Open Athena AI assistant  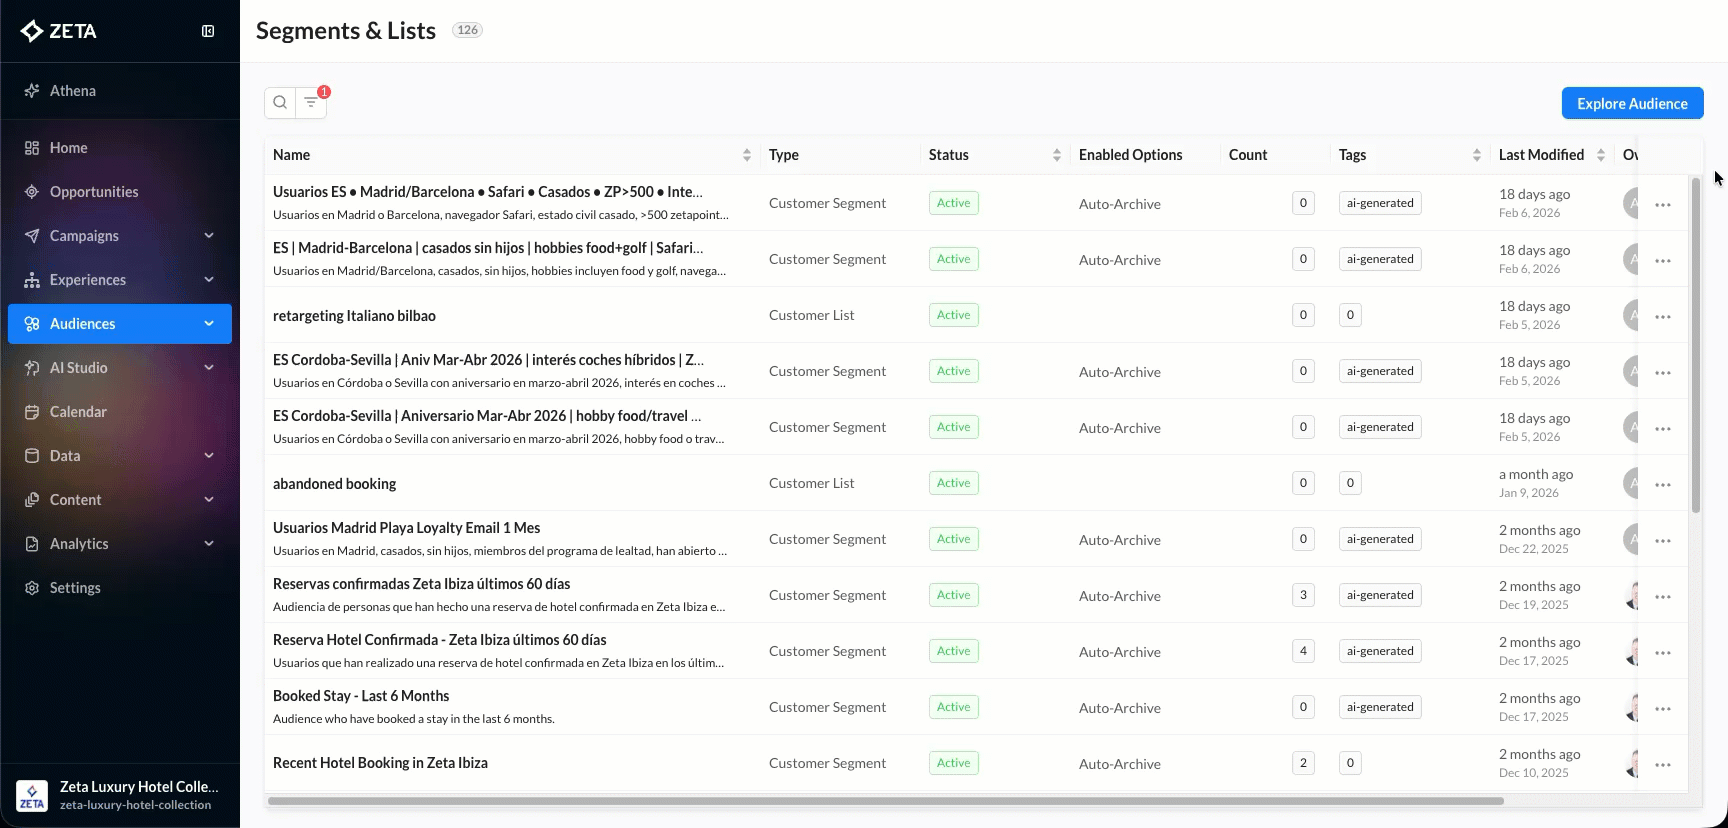[72, 91]
